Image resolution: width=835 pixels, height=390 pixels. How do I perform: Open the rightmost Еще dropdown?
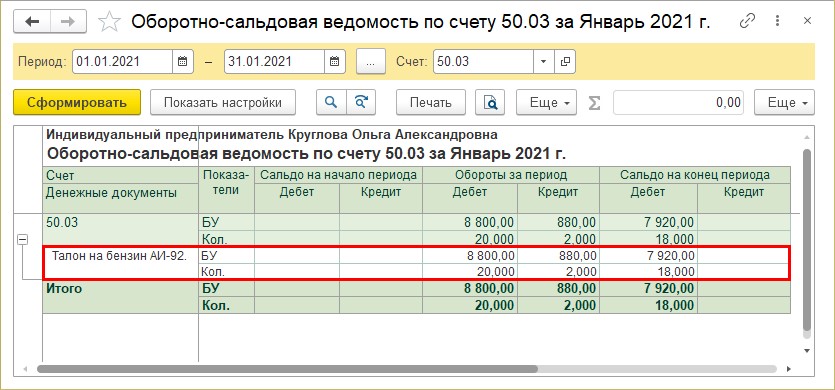click(784, 102)
